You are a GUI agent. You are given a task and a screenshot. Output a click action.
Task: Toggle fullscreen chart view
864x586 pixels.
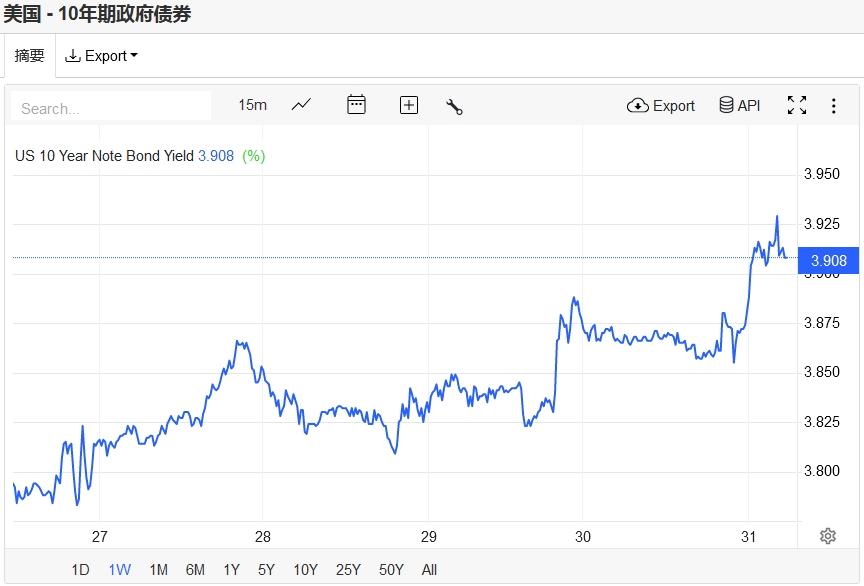pyautogui.click(x=797, y=105)
